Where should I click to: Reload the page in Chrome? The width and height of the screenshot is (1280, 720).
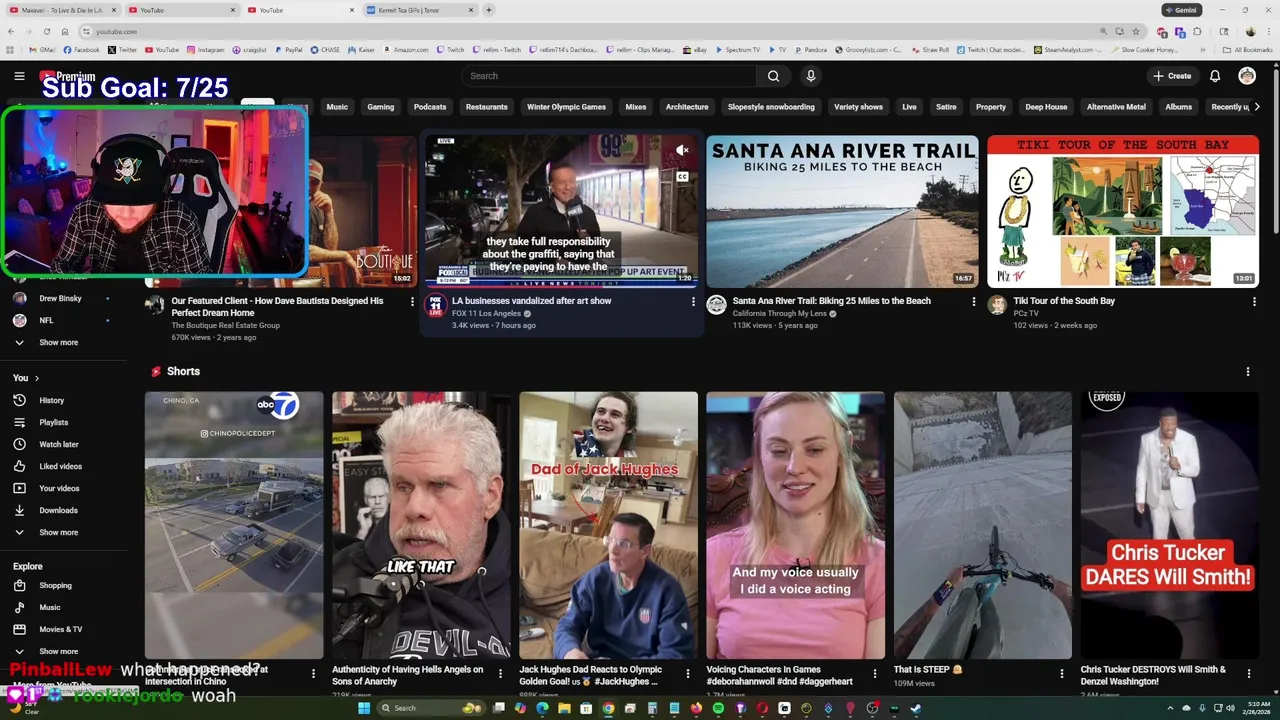pos(47,31)
